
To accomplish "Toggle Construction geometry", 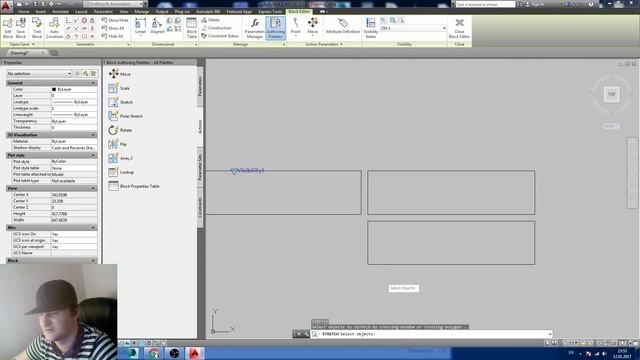I will click(216, 28).
